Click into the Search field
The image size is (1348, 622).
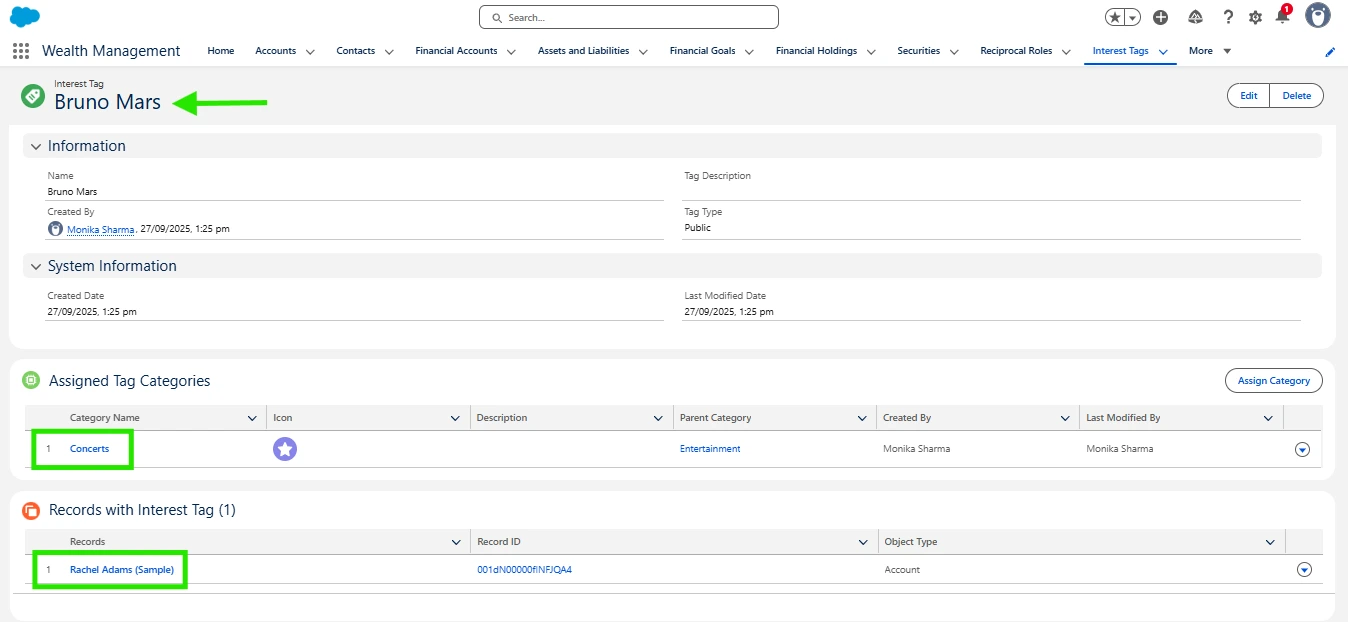628,18
